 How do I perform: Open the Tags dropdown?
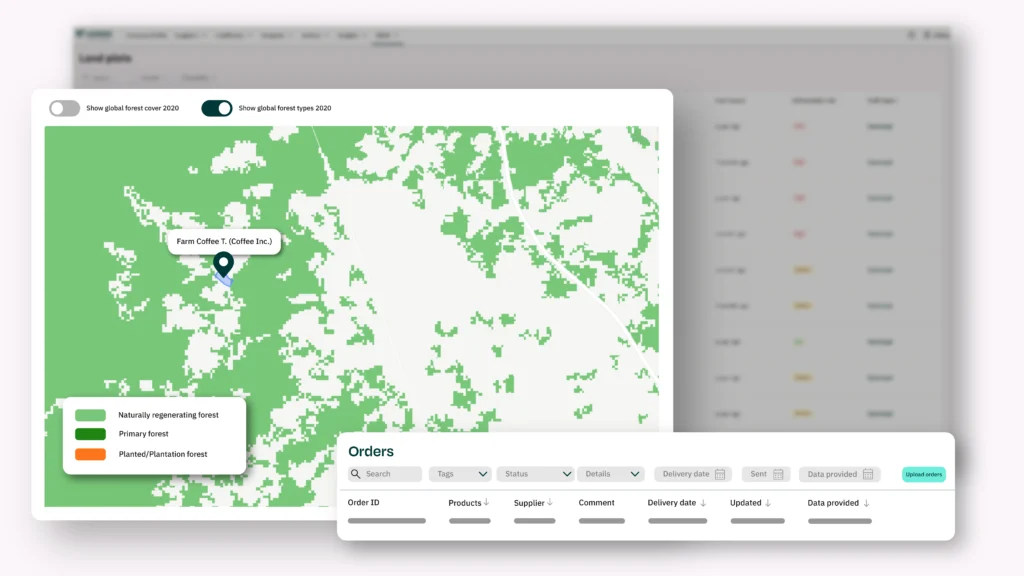tap(460, 474)
